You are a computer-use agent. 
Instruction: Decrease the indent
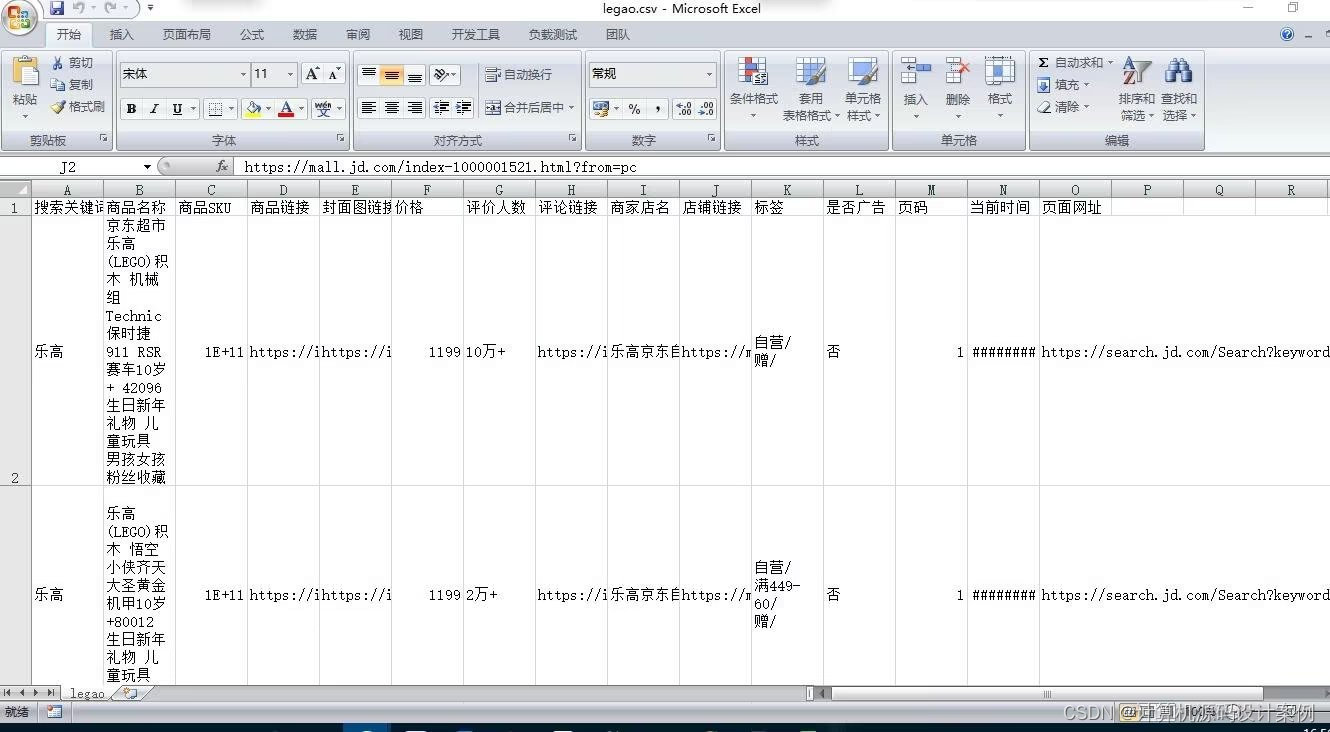[441, 108]
